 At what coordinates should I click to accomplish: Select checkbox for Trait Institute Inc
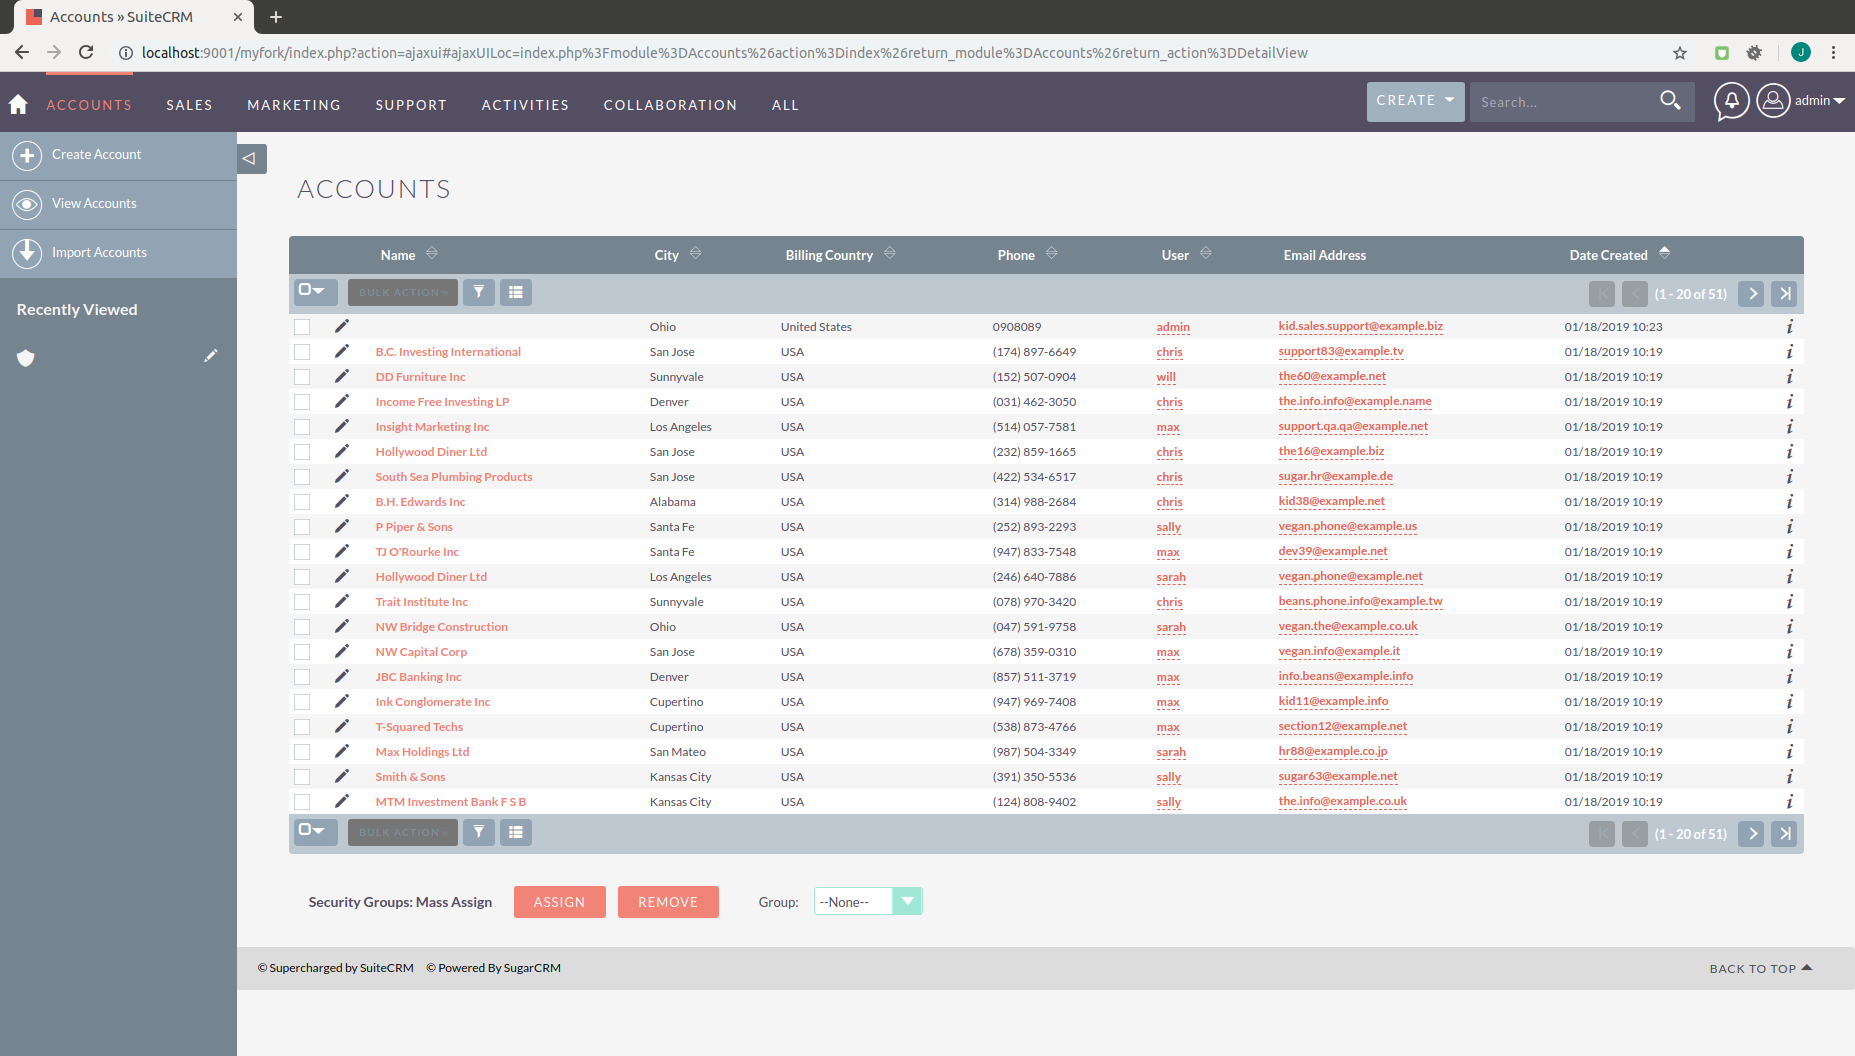point(302,602)
